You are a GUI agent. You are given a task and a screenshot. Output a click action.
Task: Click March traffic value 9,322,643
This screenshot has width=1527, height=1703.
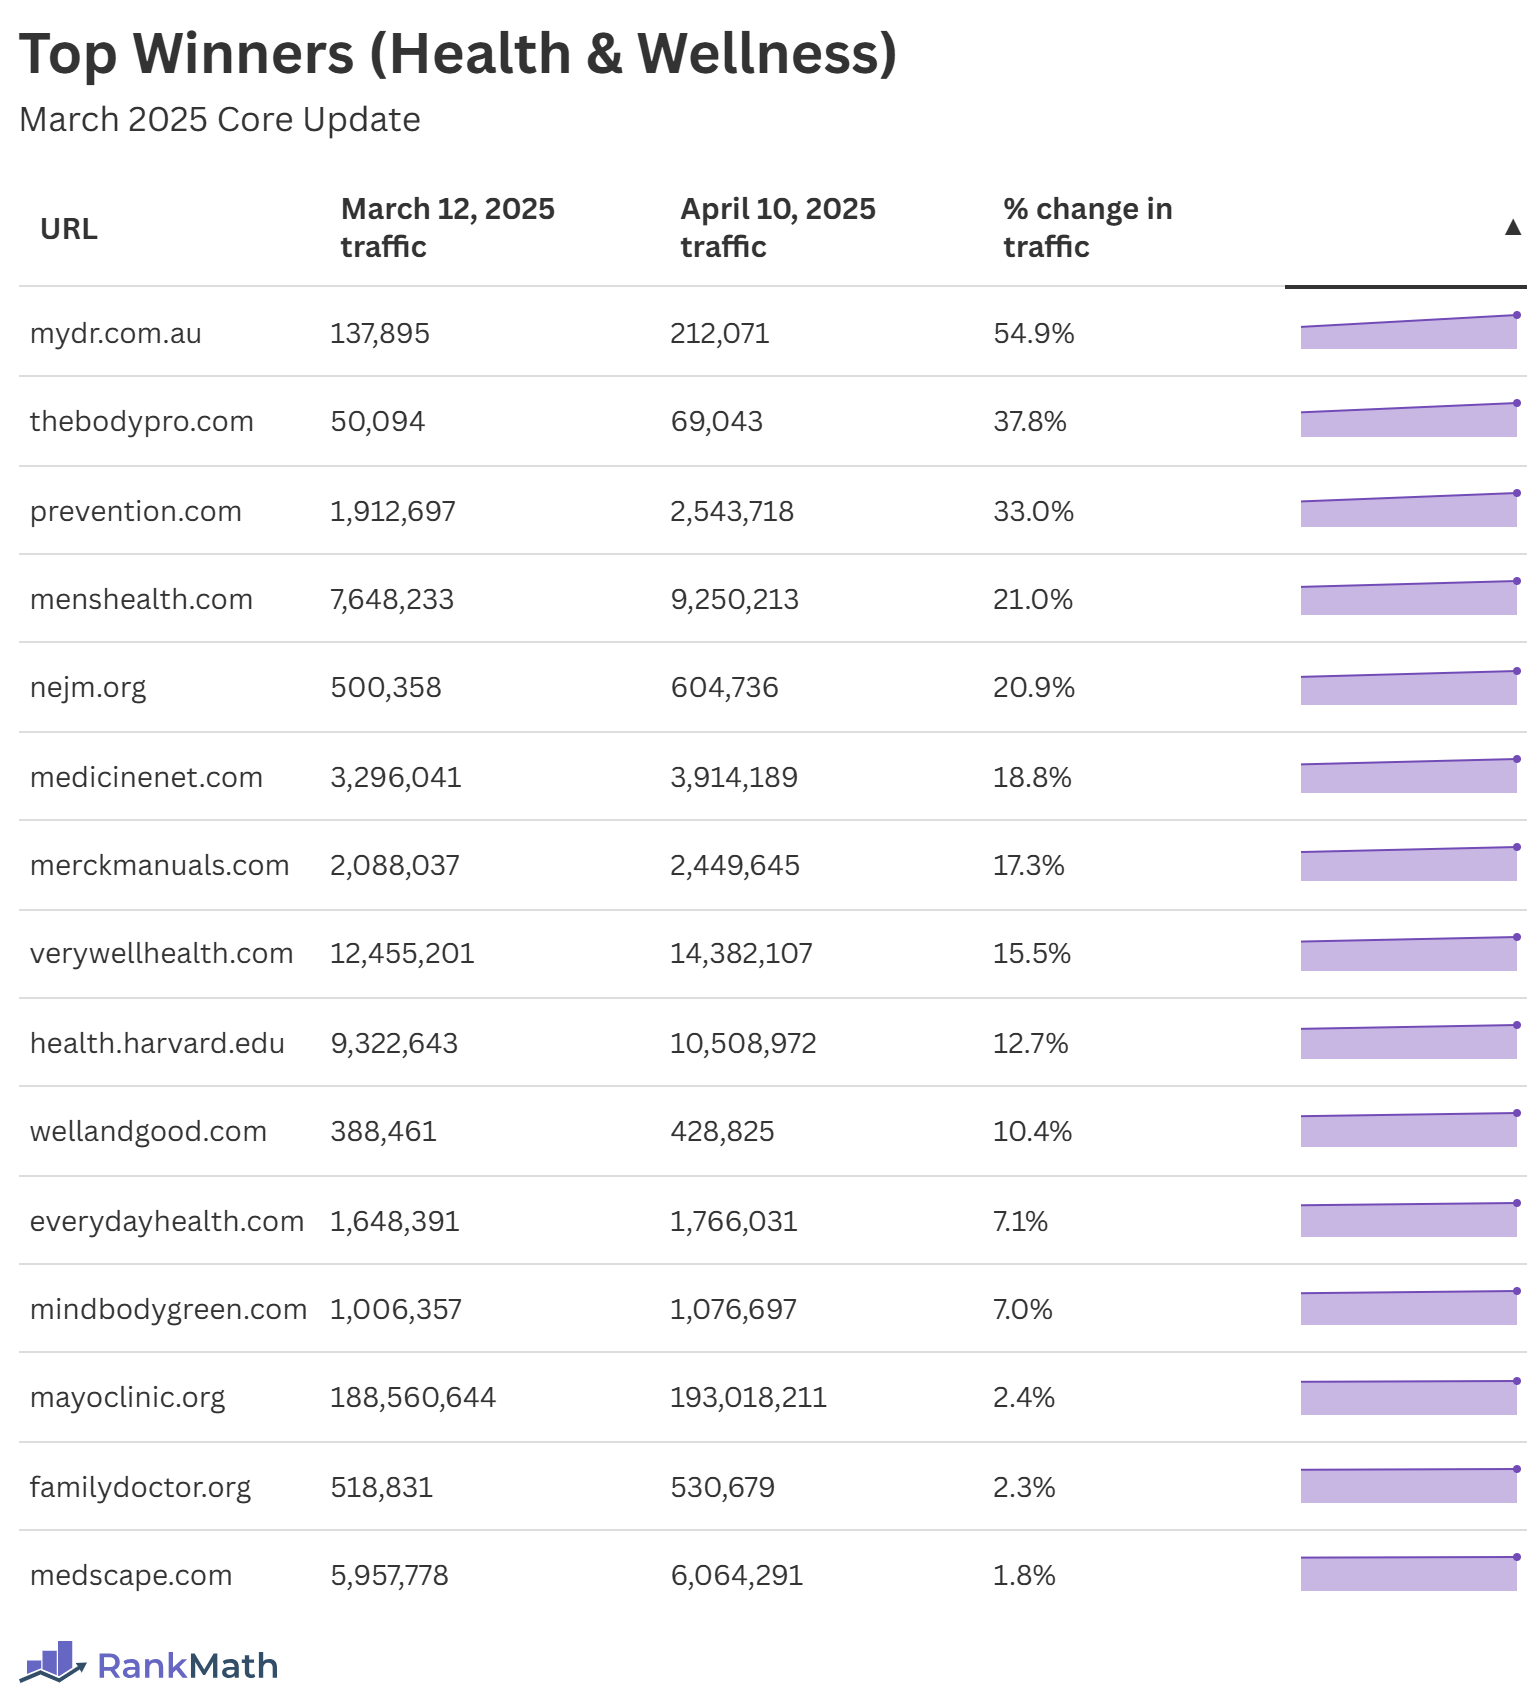pyautogui.click(x=394, y=1043)
